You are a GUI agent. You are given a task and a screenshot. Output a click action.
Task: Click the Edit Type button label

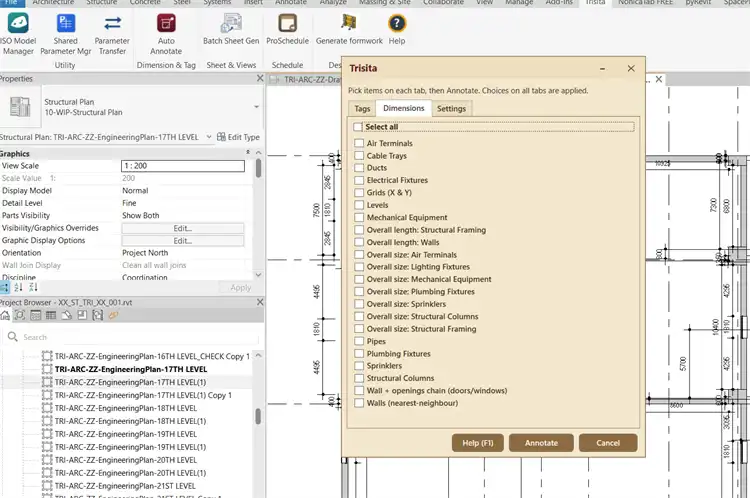tap(243, 137)
